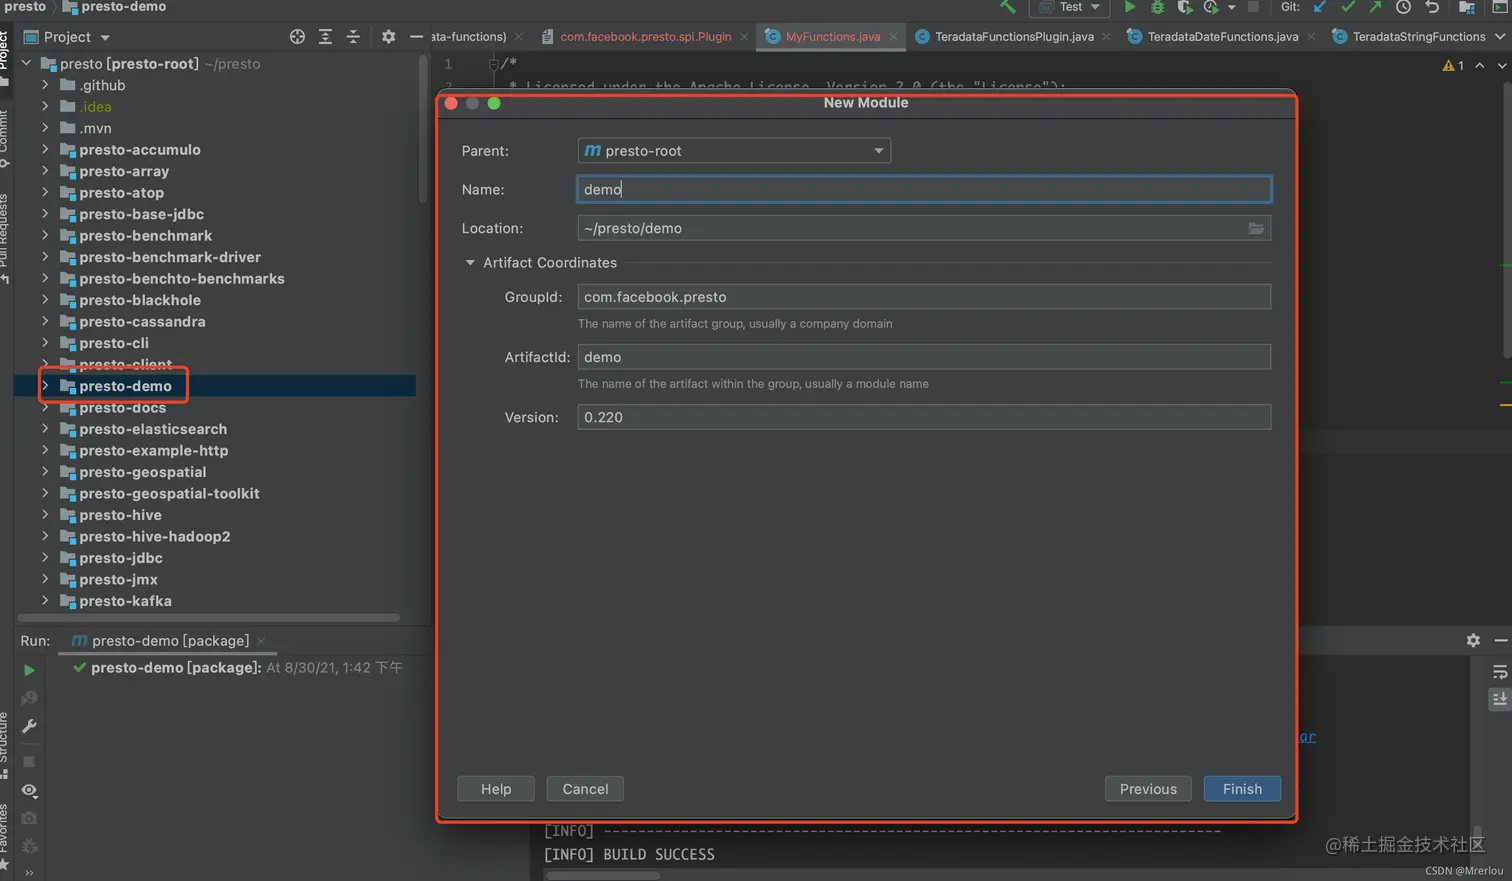Click the Git commit checkmark icon
Viewport: 1512px width, 881px height.
(1348, 7)
